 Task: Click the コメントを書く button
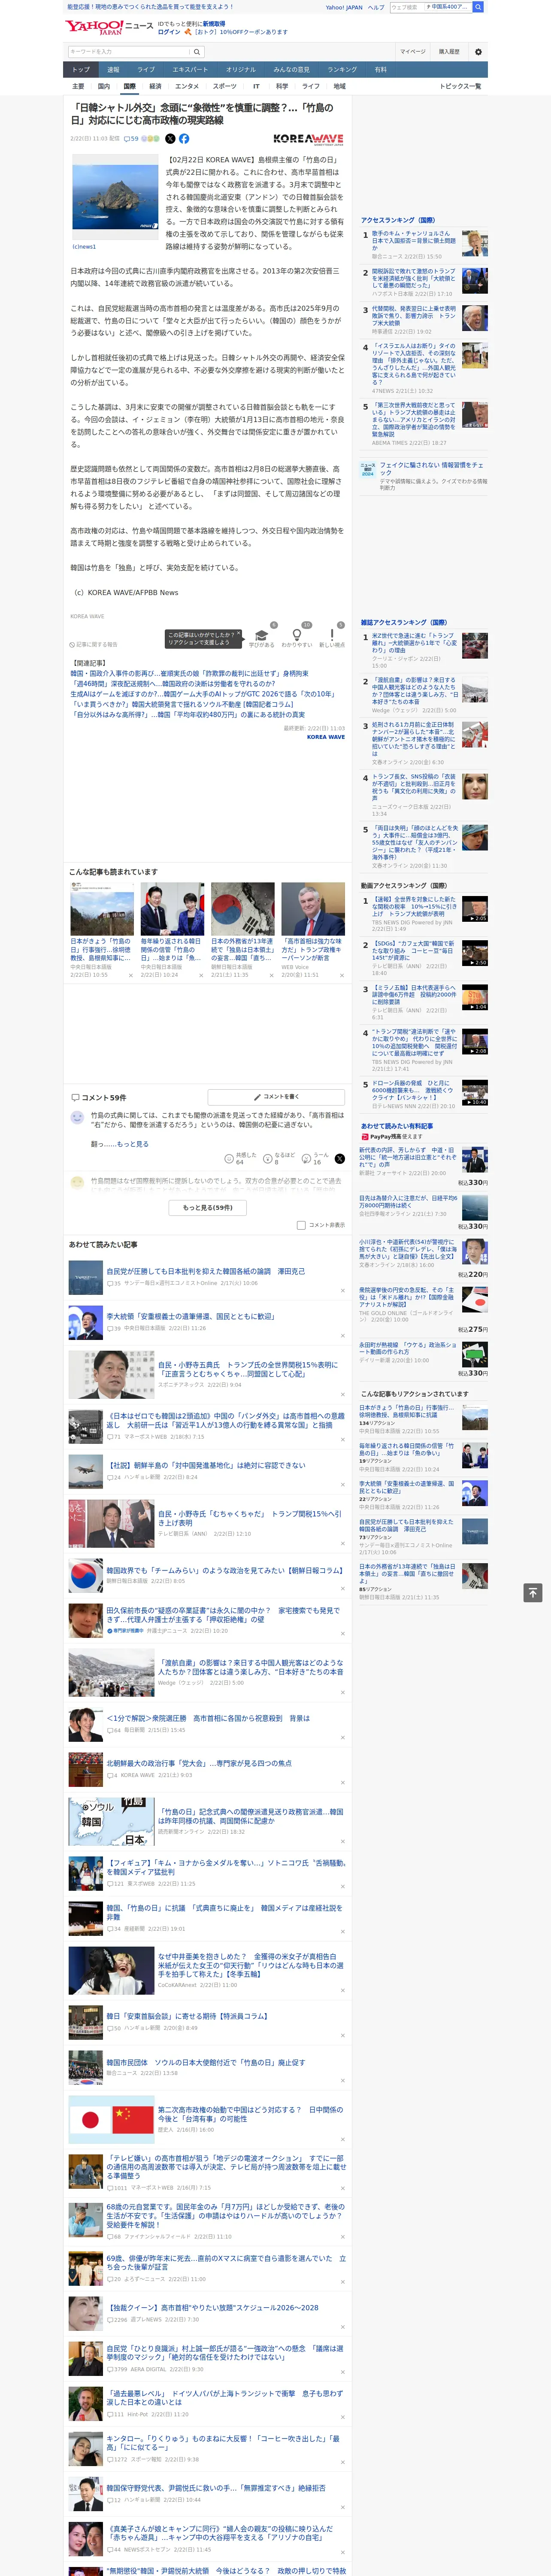tap(276, 1097)
